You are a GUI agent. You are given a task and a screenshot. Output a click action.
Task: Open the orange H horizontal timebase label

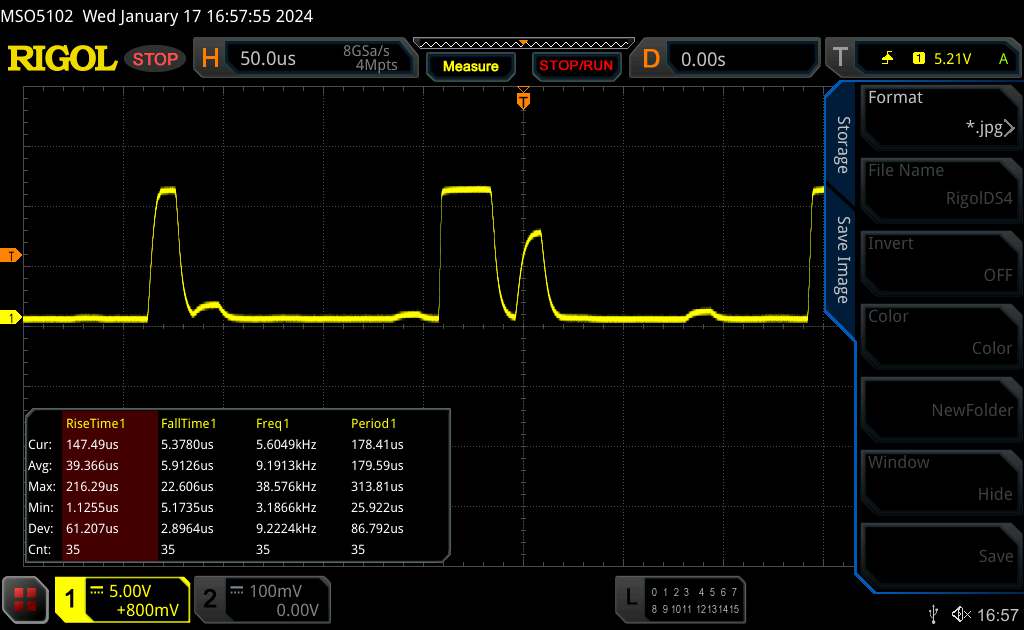coord(210,59)
